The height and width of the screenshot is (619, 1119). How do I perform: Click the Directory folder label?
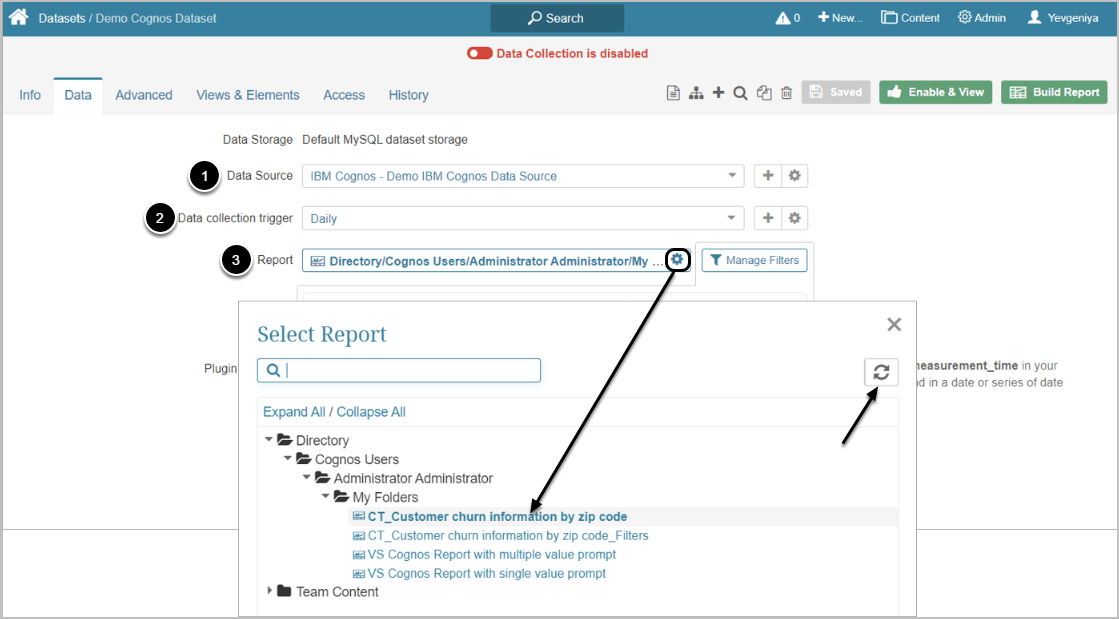(x=322, y=441)
